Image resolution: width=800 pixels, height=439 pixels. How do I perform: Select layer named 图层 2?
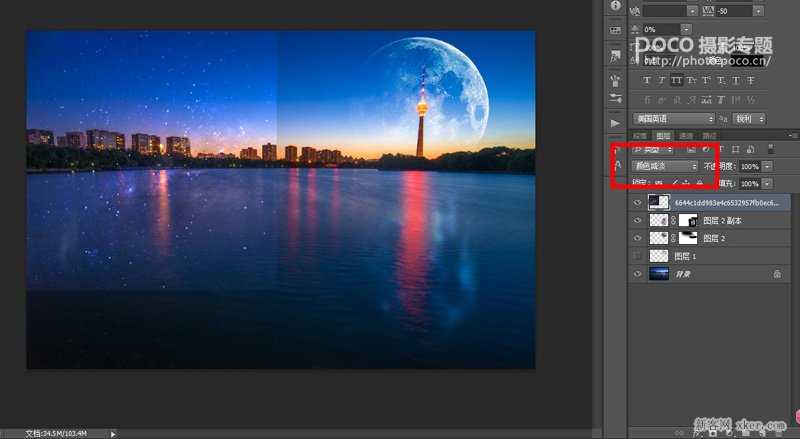click(x=714, y=238)
